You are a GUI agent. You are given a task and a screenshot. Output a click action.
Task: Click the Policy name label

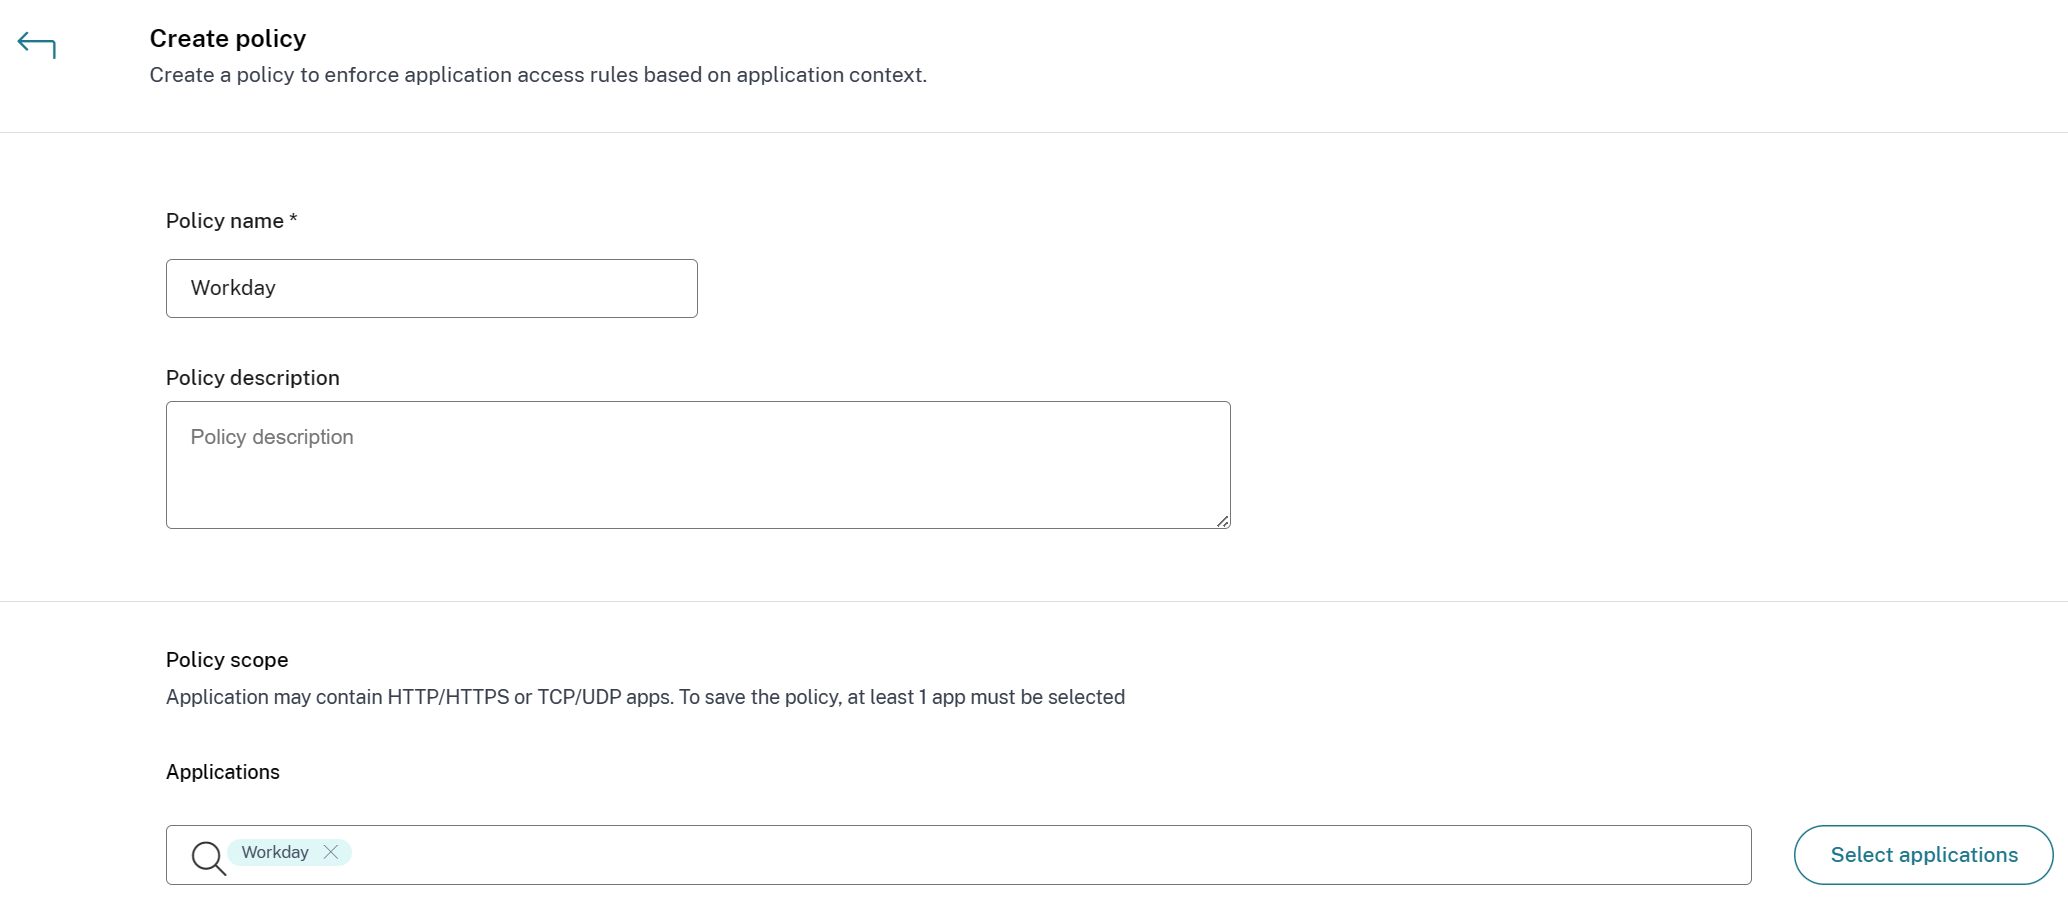click(225, 221)
